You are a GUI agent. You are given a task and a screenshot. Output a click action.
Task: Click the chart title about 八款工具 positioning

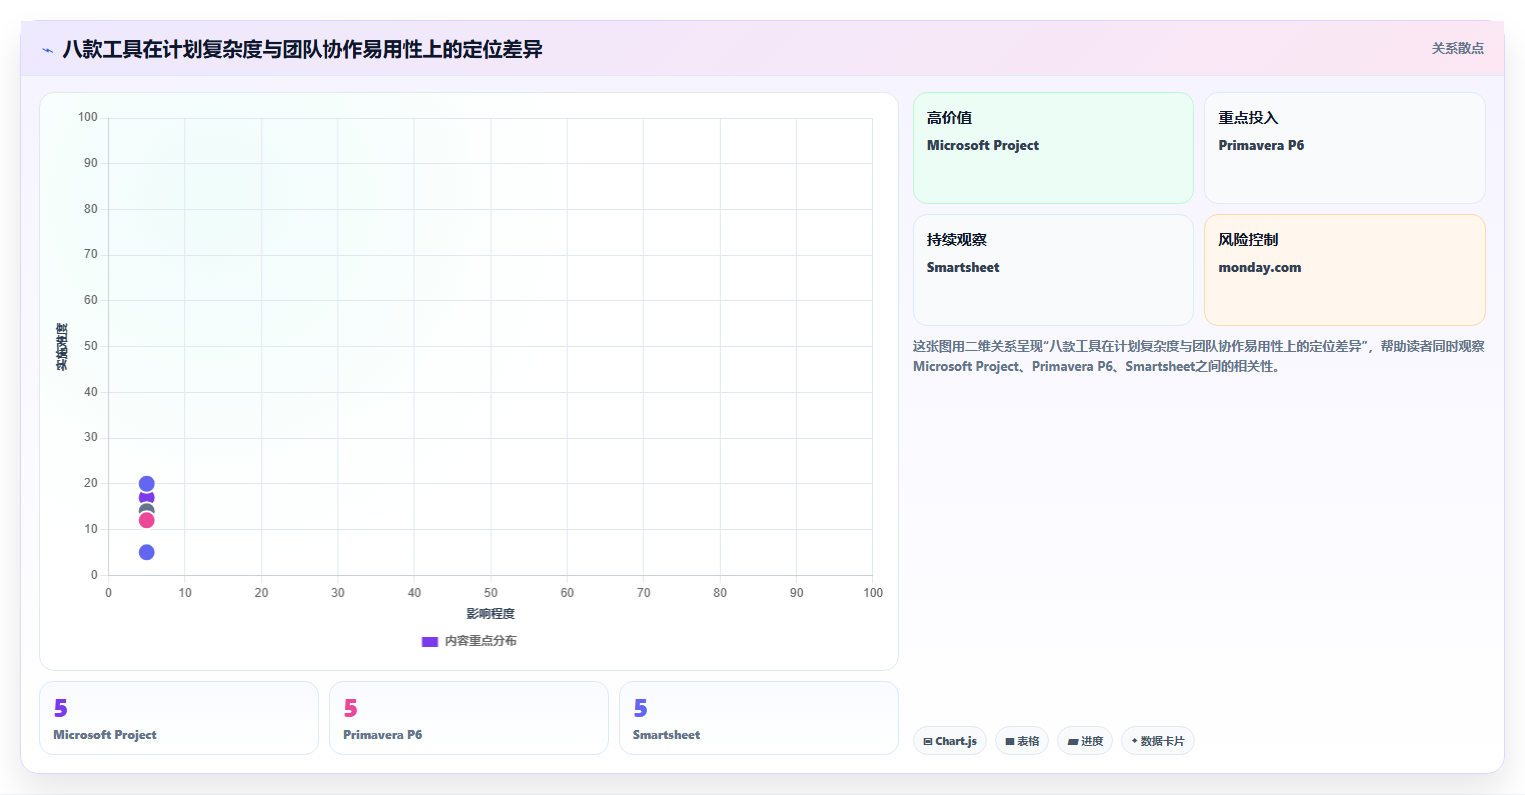click(302, 49)
